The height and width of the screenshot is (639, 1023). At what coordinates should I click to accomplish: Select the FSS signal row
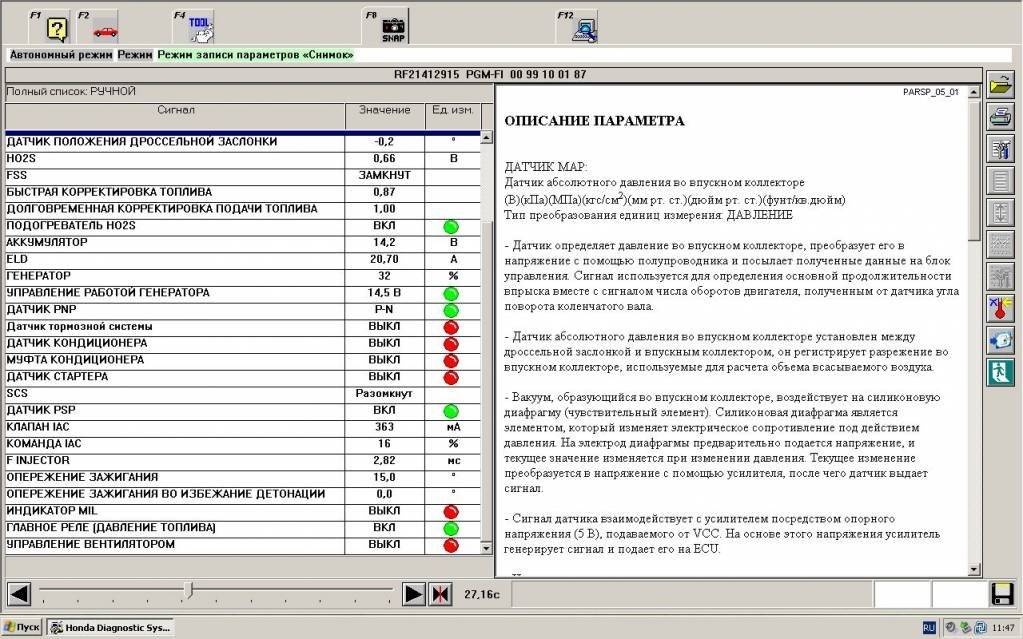click(x=243, y=176)
